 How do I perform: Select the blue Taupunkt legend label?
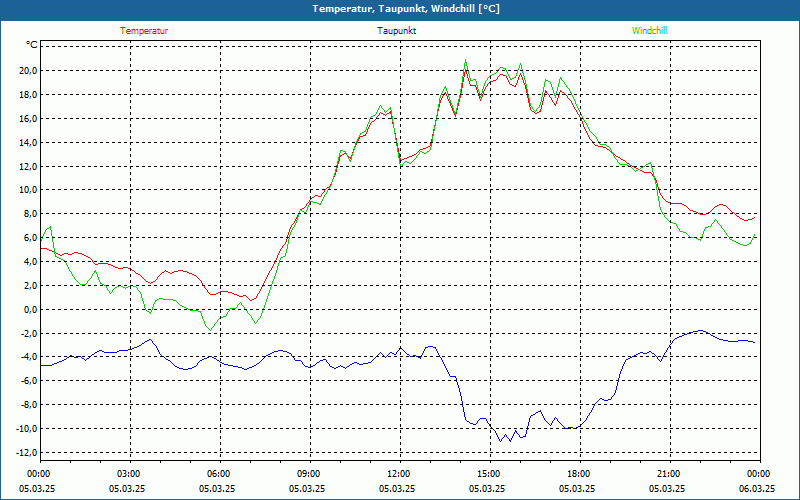397,31
